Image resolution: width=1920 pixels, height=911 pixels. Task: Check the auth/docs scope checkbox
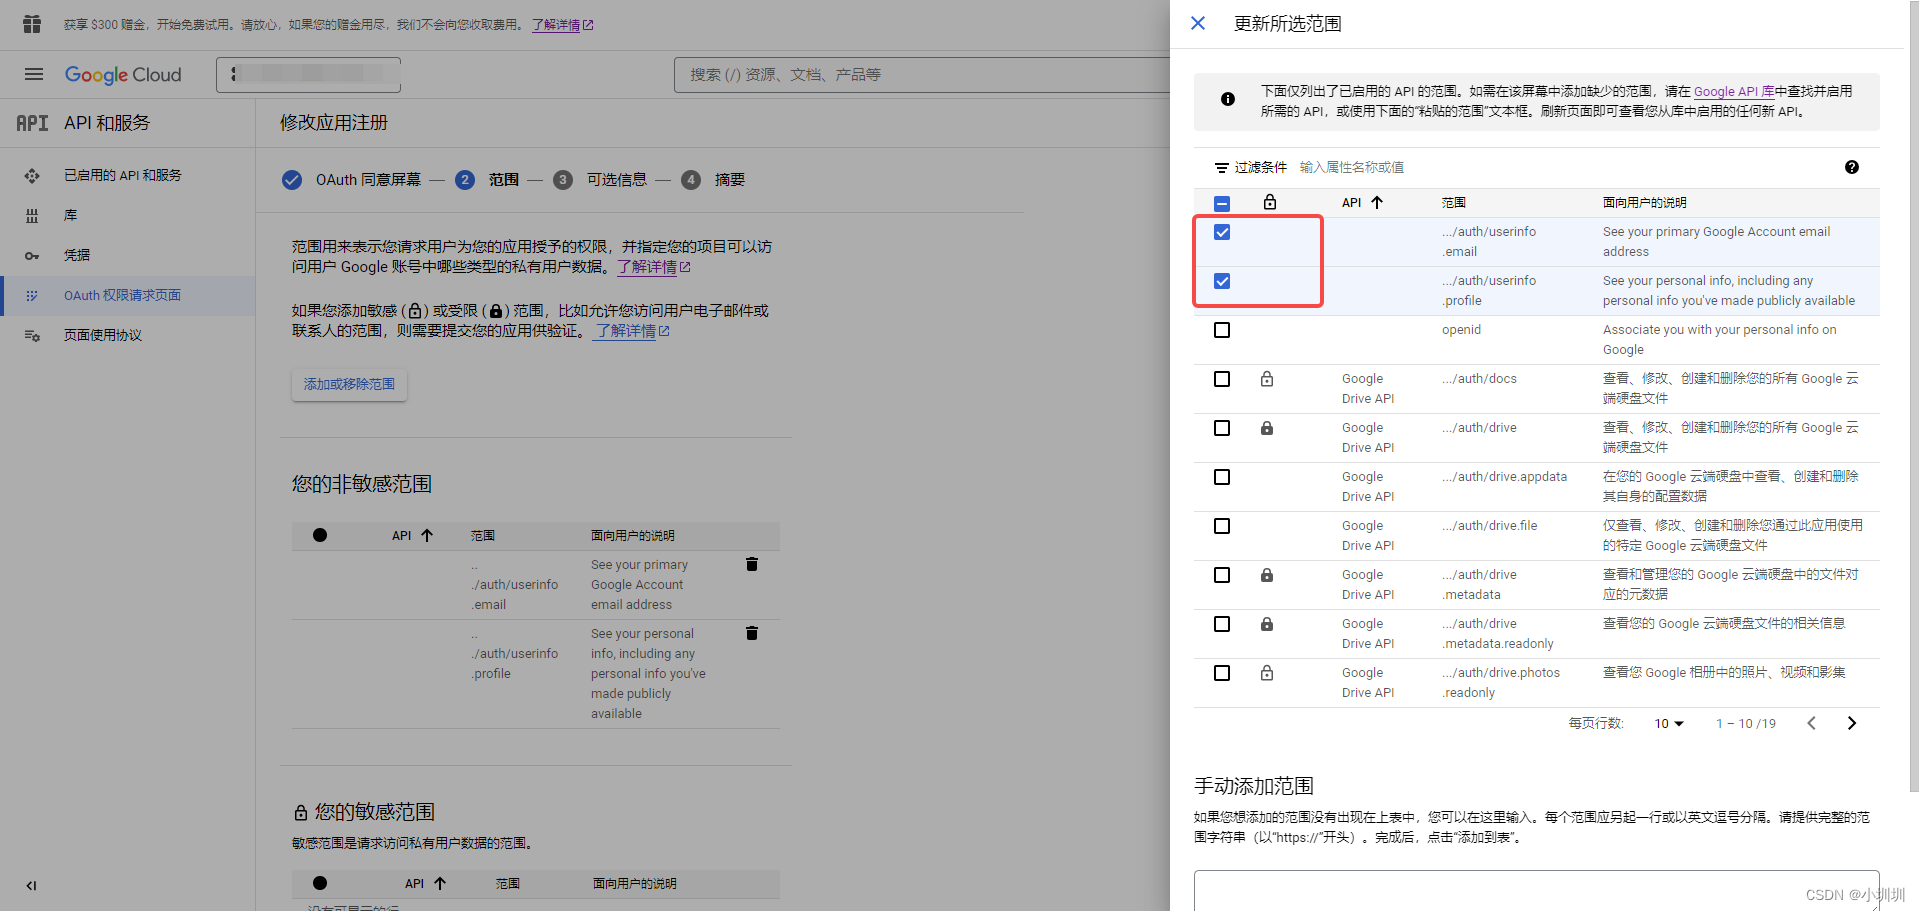1222,379
